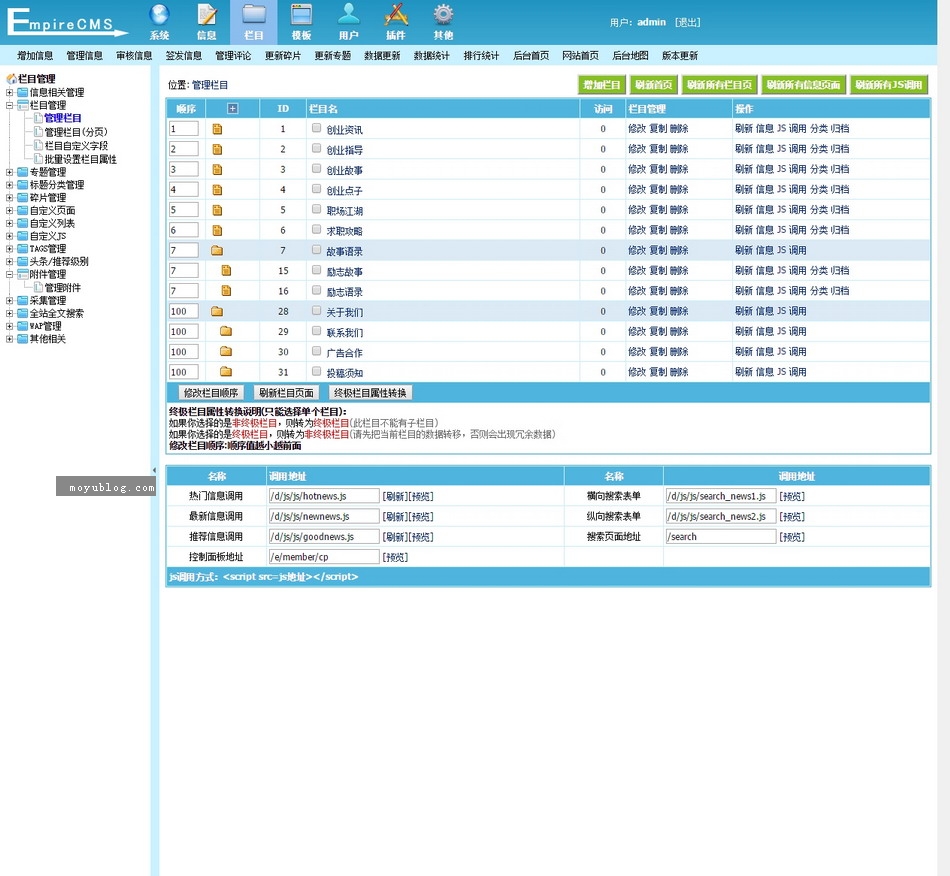Image resolution: width=950 pixels, height=876 pixels.
Task: Click the sidebar collapse arrow handle
Action: 154,470
